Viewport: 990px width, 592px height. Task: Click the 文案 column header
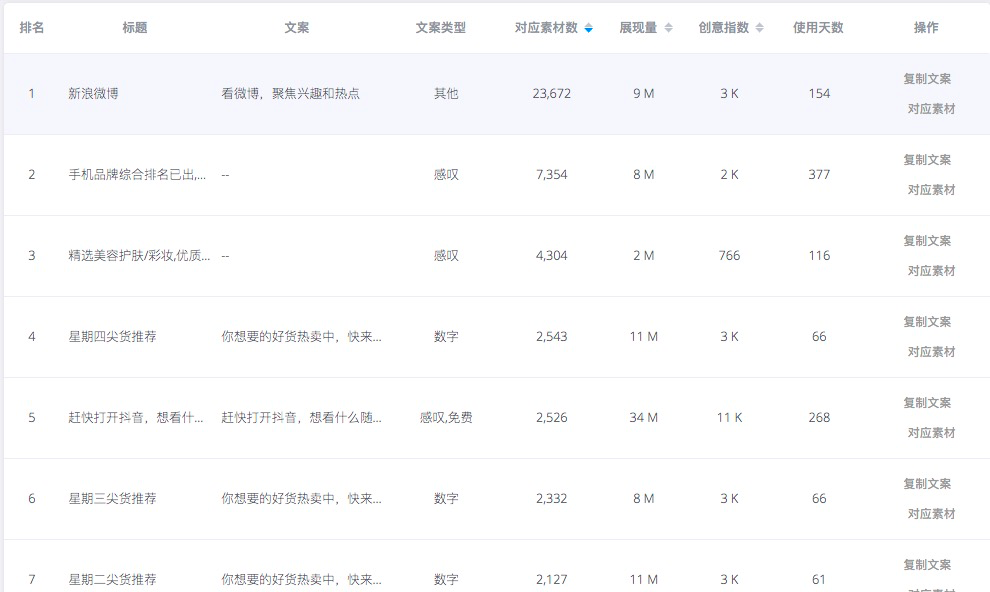pos(297,28)
